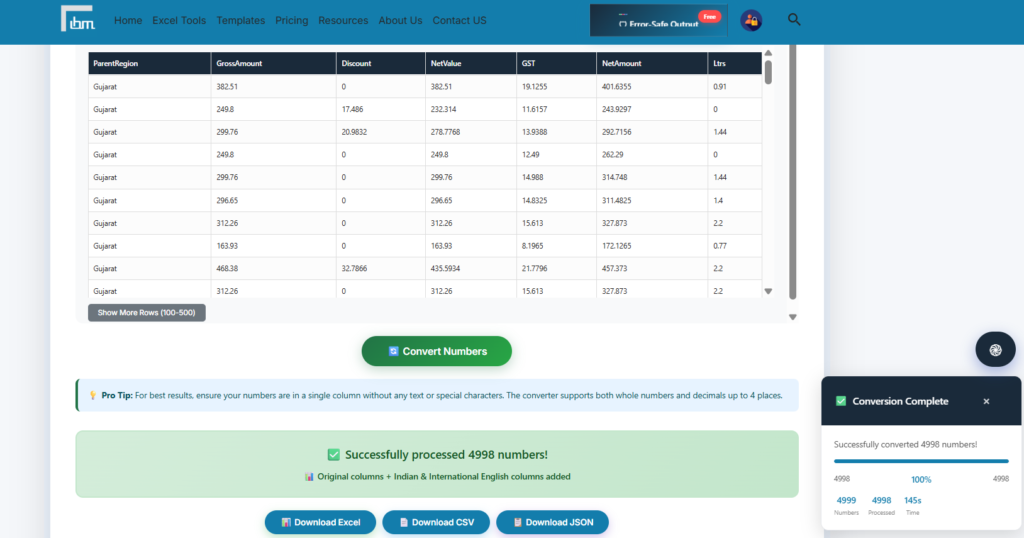Click the outer panel scrollbar down arrow

[792, 317]
